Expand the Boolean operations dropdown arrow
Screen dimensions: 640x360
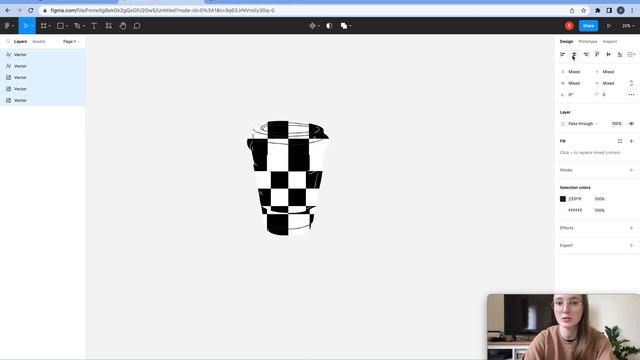click(x=350, y=26)
